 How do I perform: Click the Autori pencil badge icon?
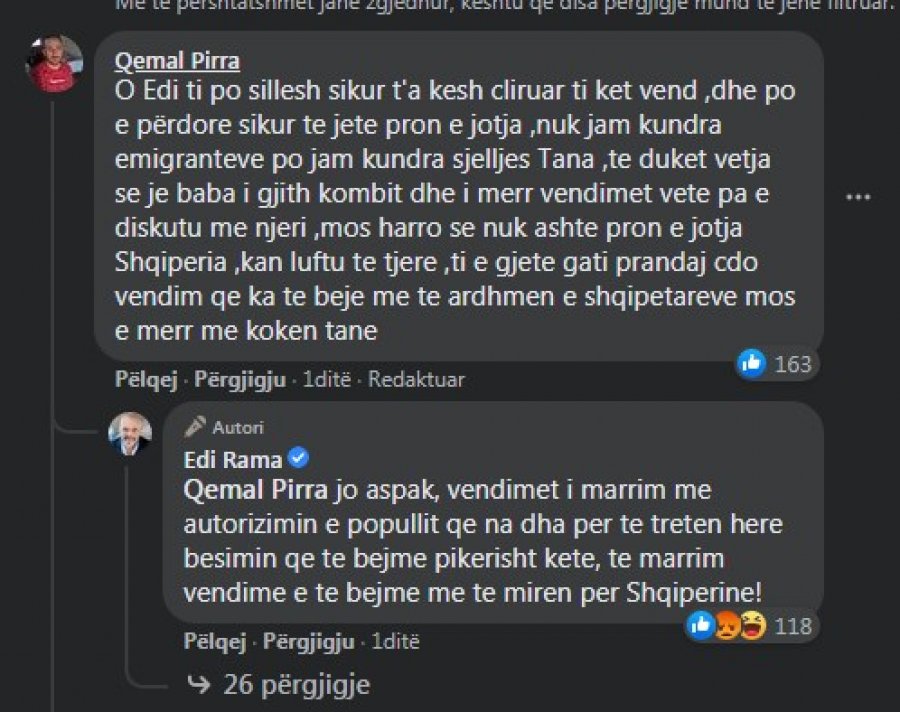click(195, 427)
